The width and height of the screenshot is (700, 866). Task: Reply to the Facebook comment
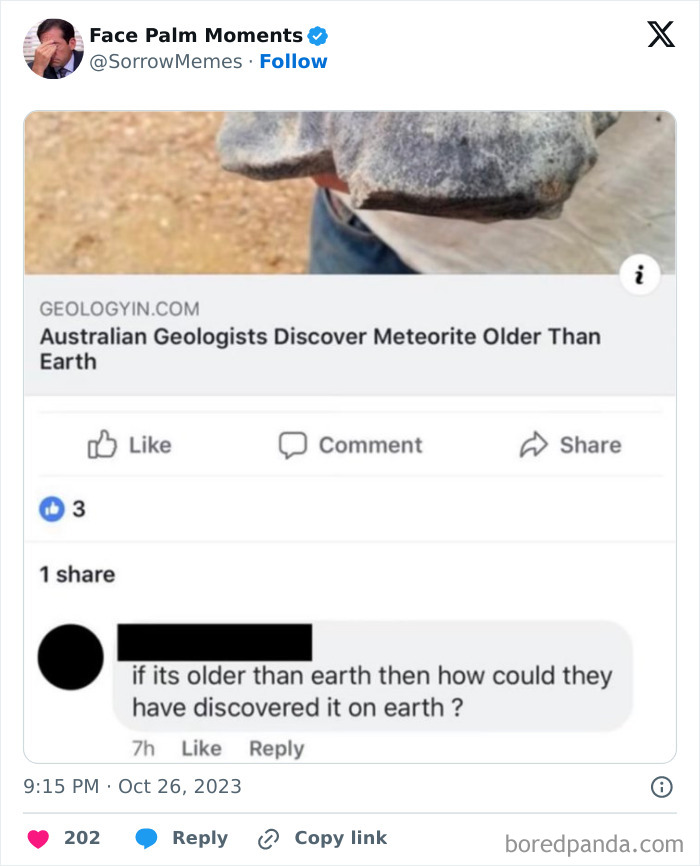(276, 748)
